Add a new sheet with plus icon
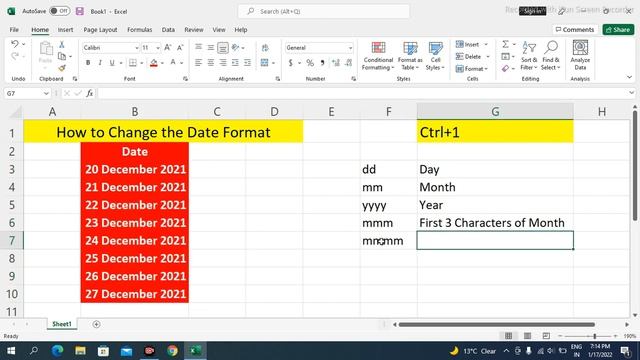640x360 pixels. click(96, 324)
